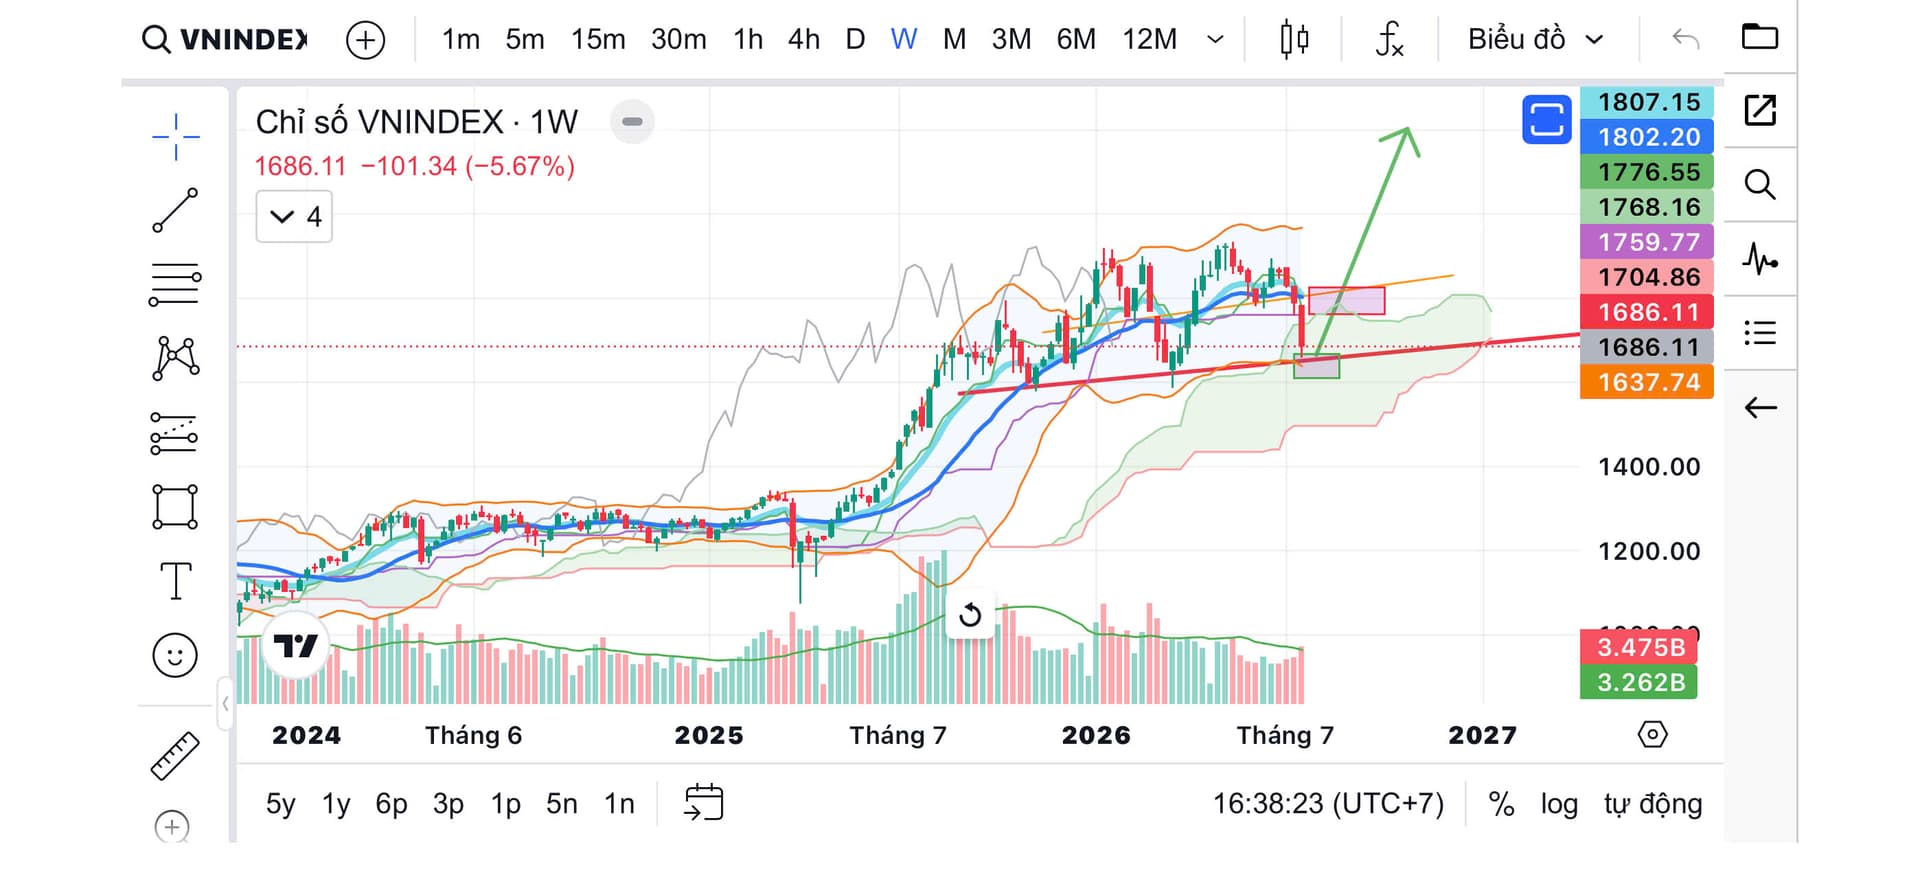The image size is (1920, 886).
Task: Toggle the tự động auto scale
Action: [1653, 804]
